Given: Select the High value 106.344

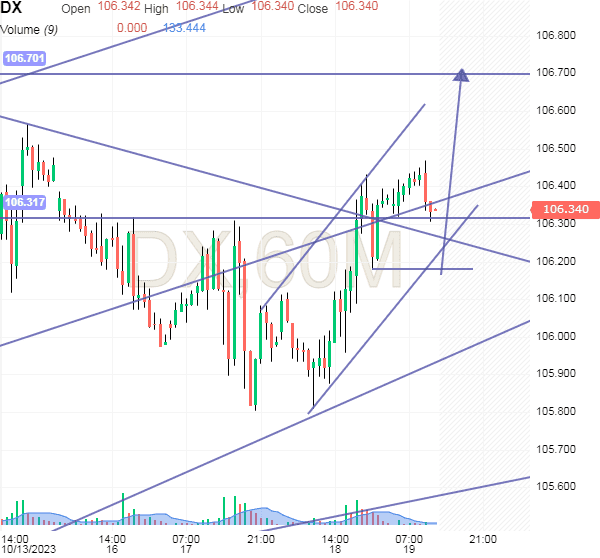Looking at the screenshot, I should [x=197, y=6].
